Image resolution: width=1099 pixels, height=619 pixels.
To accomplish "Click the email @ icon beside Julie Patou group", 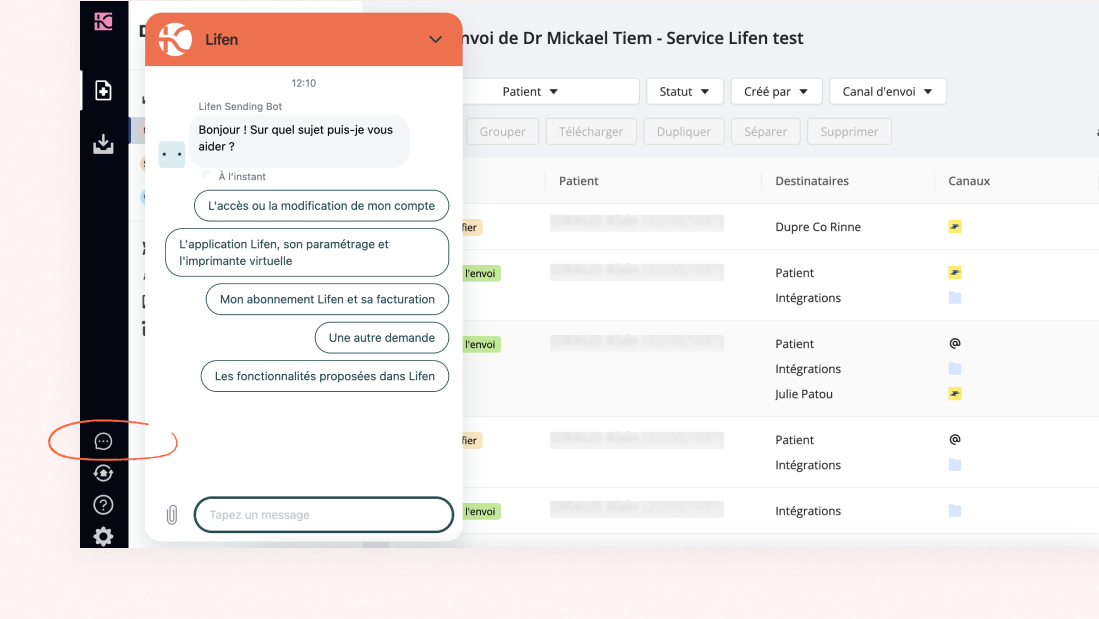I will pos(955,343).
